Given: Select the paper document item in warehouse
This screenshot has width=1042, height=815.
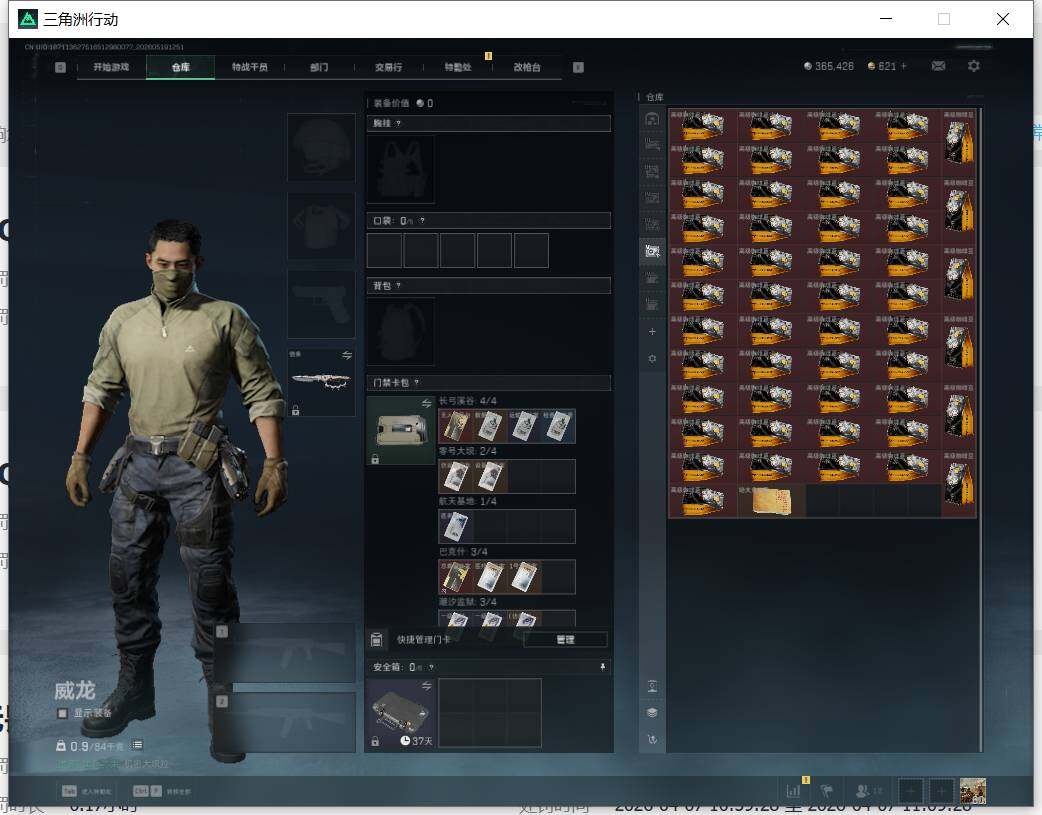Looking at the screenshot, I should (771, 501).
